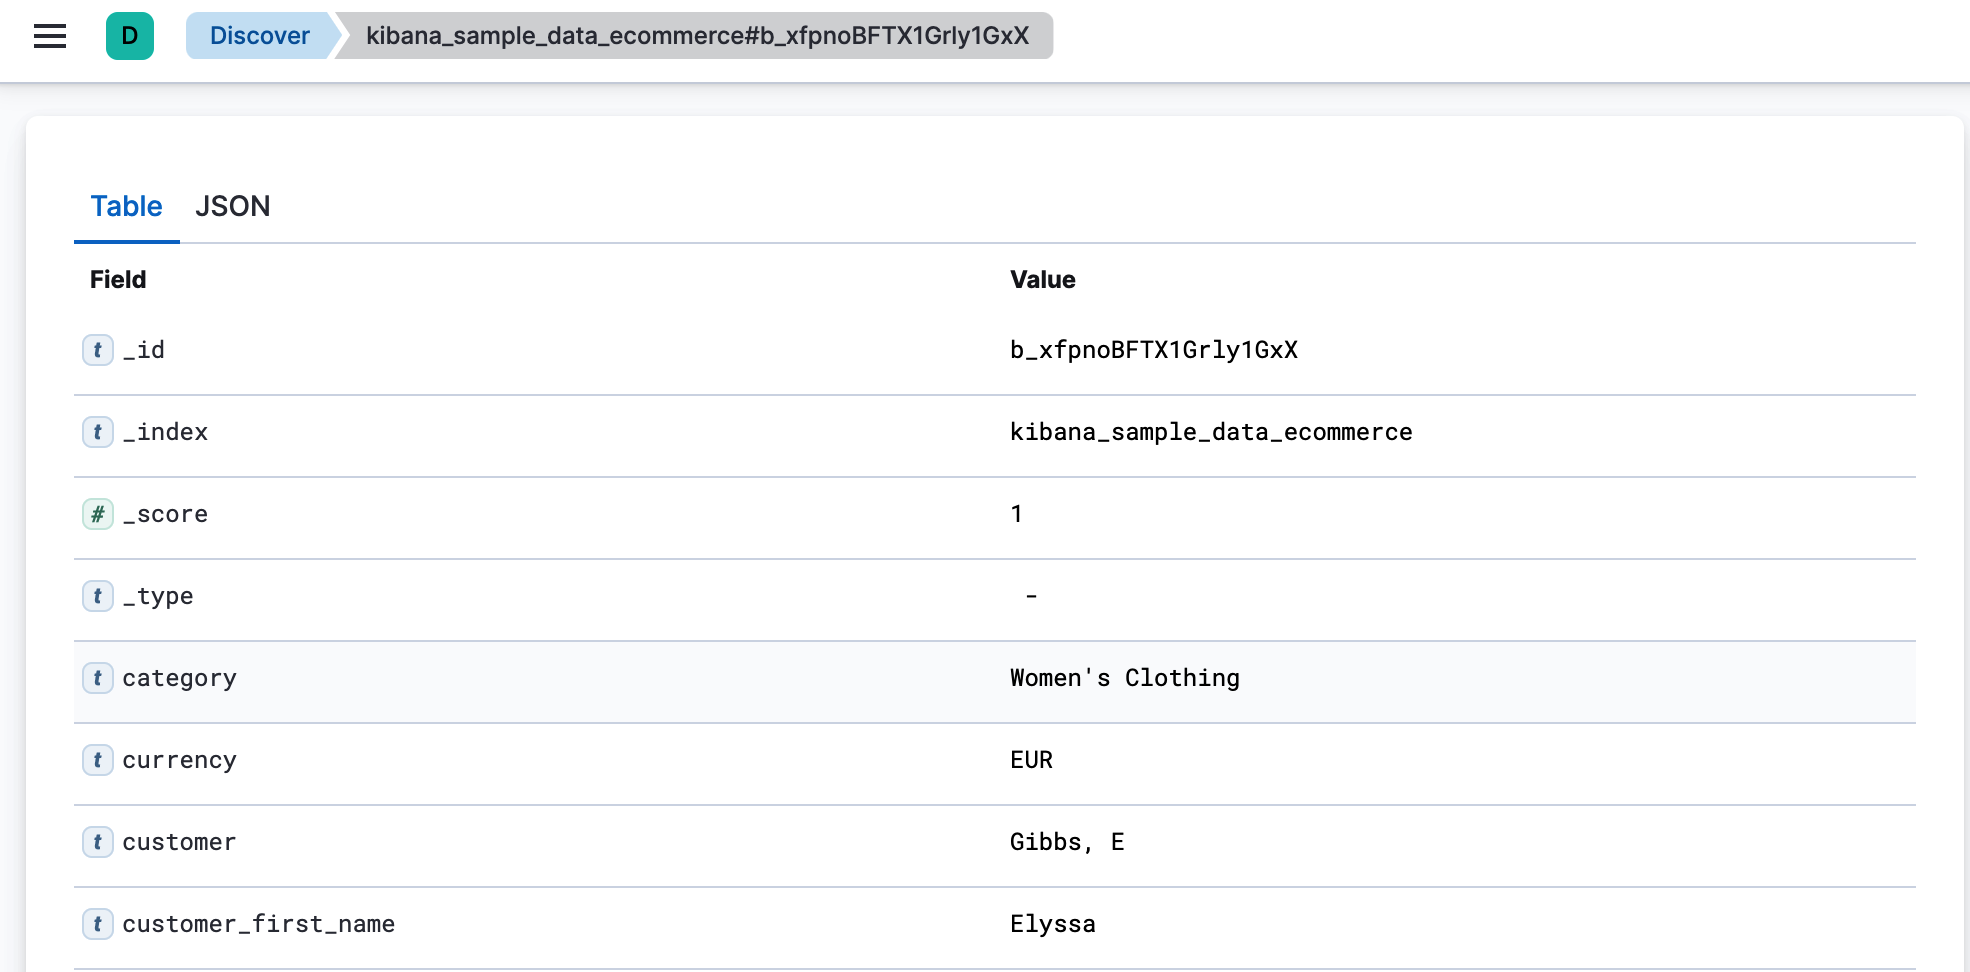Open the main navigation hamburger menu
The image size is (1970, 972).
point(49,36)
